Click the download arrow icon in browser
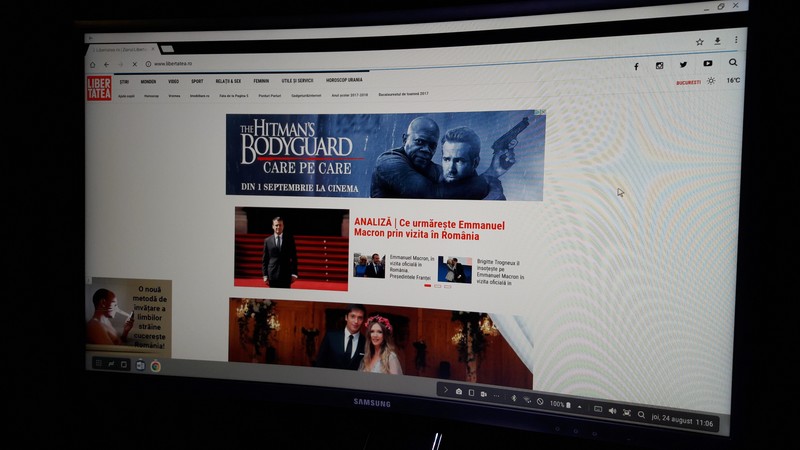 point(717,41)
